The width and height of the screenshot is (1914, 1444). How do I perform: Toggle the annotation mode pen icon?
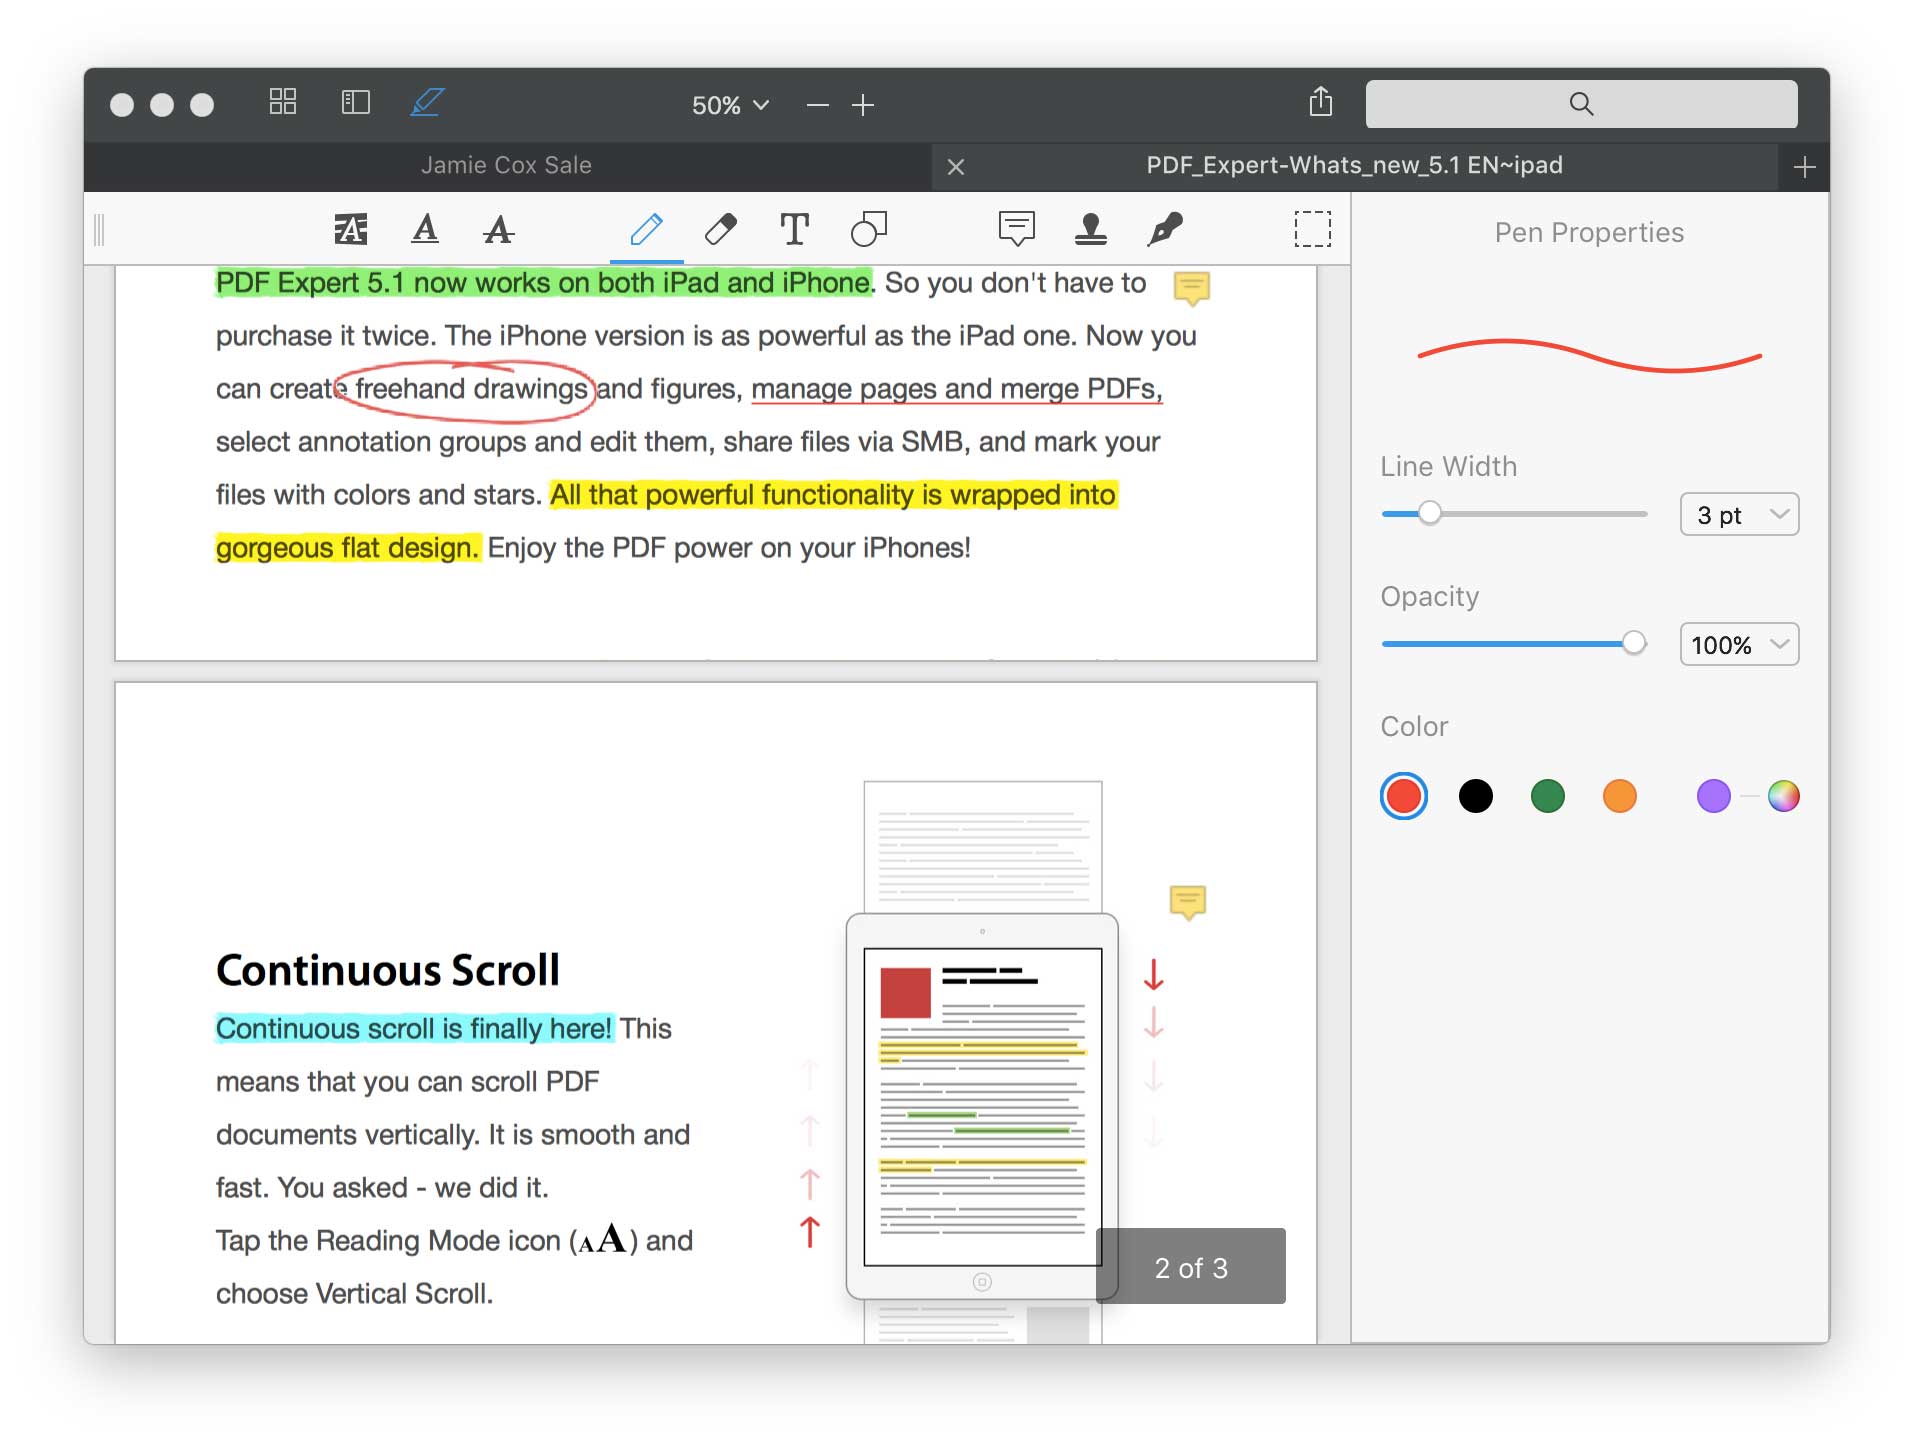pos(427,102)
